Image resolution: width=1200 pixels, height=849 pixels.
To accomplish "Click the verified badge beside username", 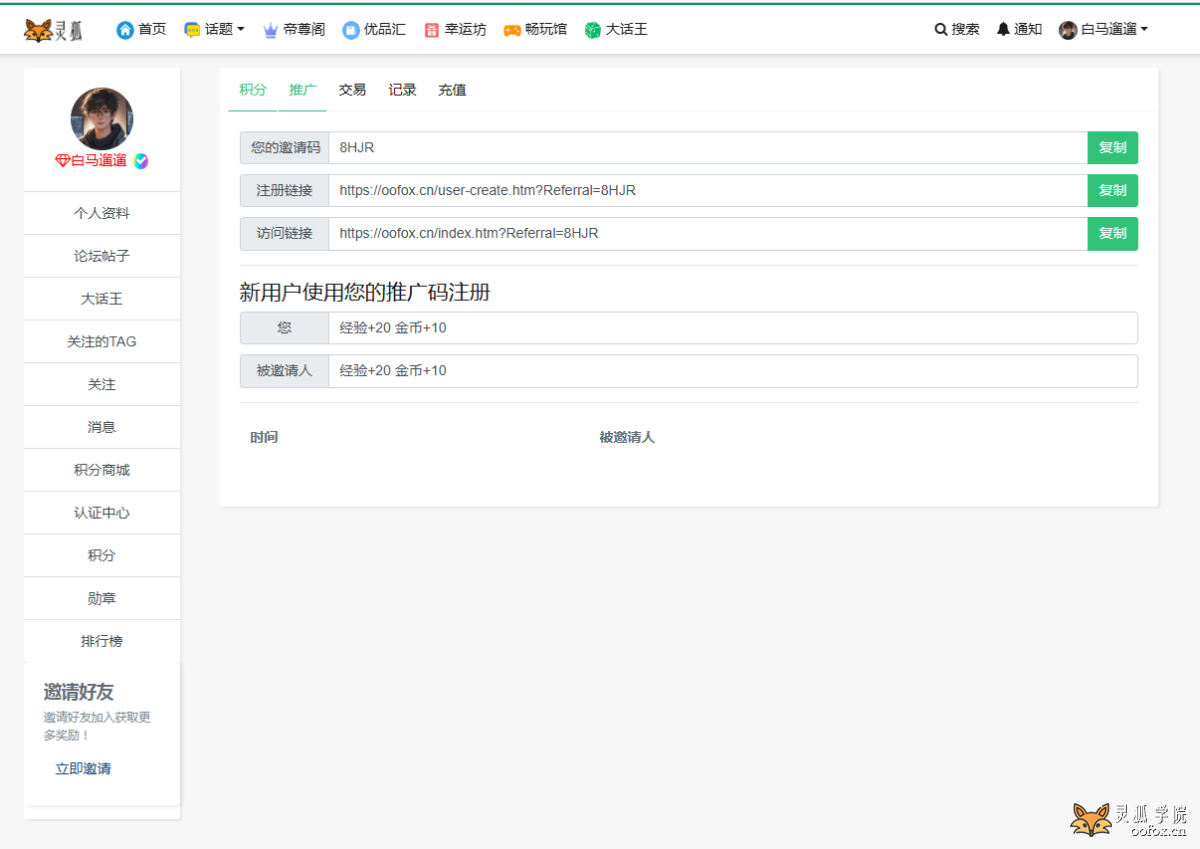I will click(x=141, y=161).
